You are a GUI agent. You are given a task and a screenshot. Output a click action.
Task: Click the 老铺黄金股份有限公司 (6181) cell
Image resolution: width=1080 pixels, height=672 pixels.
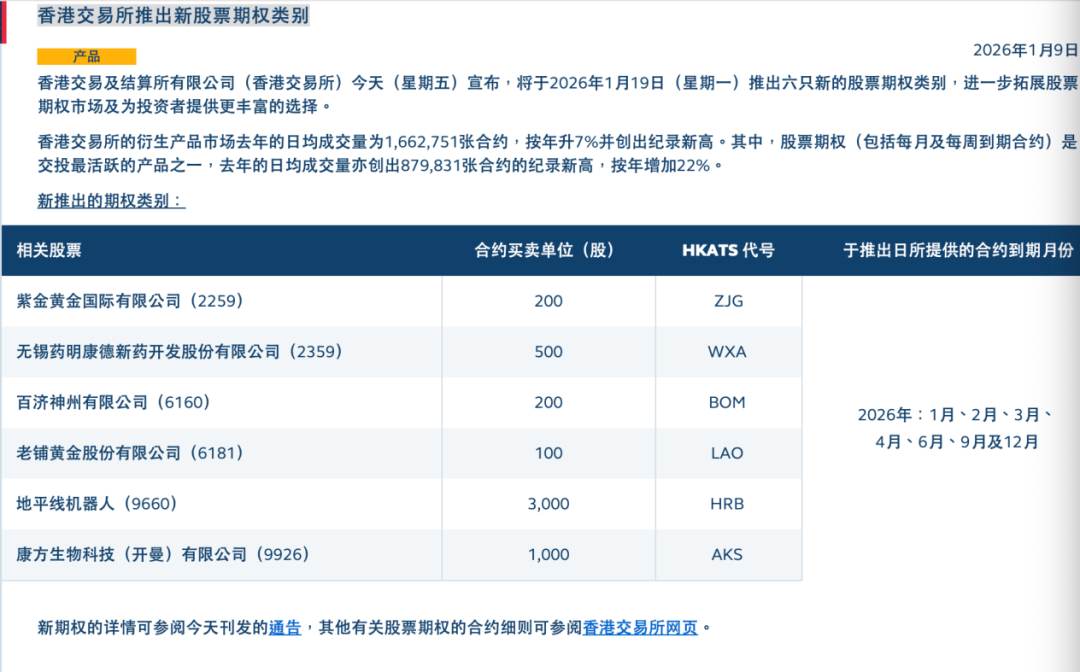(x=130, y=453)
